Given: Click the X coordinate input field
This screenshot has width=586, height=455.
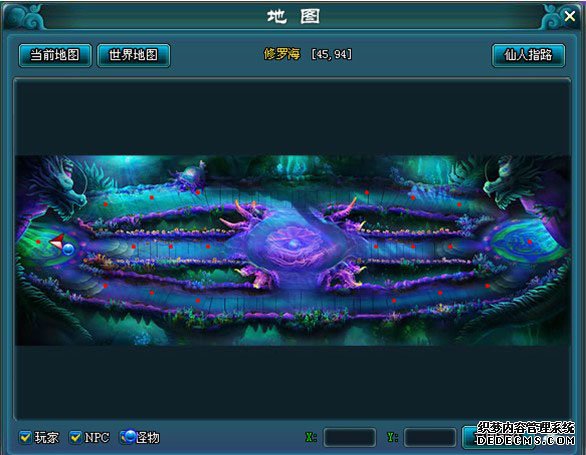Looking at the screenshot, I should coord(350,437).
